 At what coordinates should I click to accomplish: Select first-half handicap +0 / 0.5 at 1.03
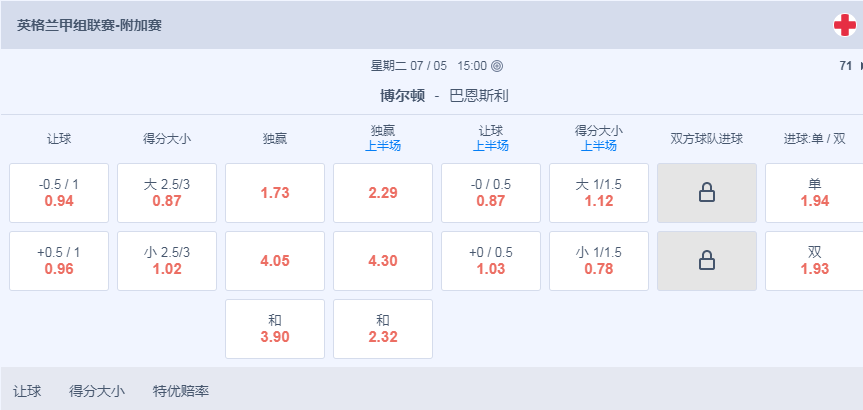(x=491, y=261)
